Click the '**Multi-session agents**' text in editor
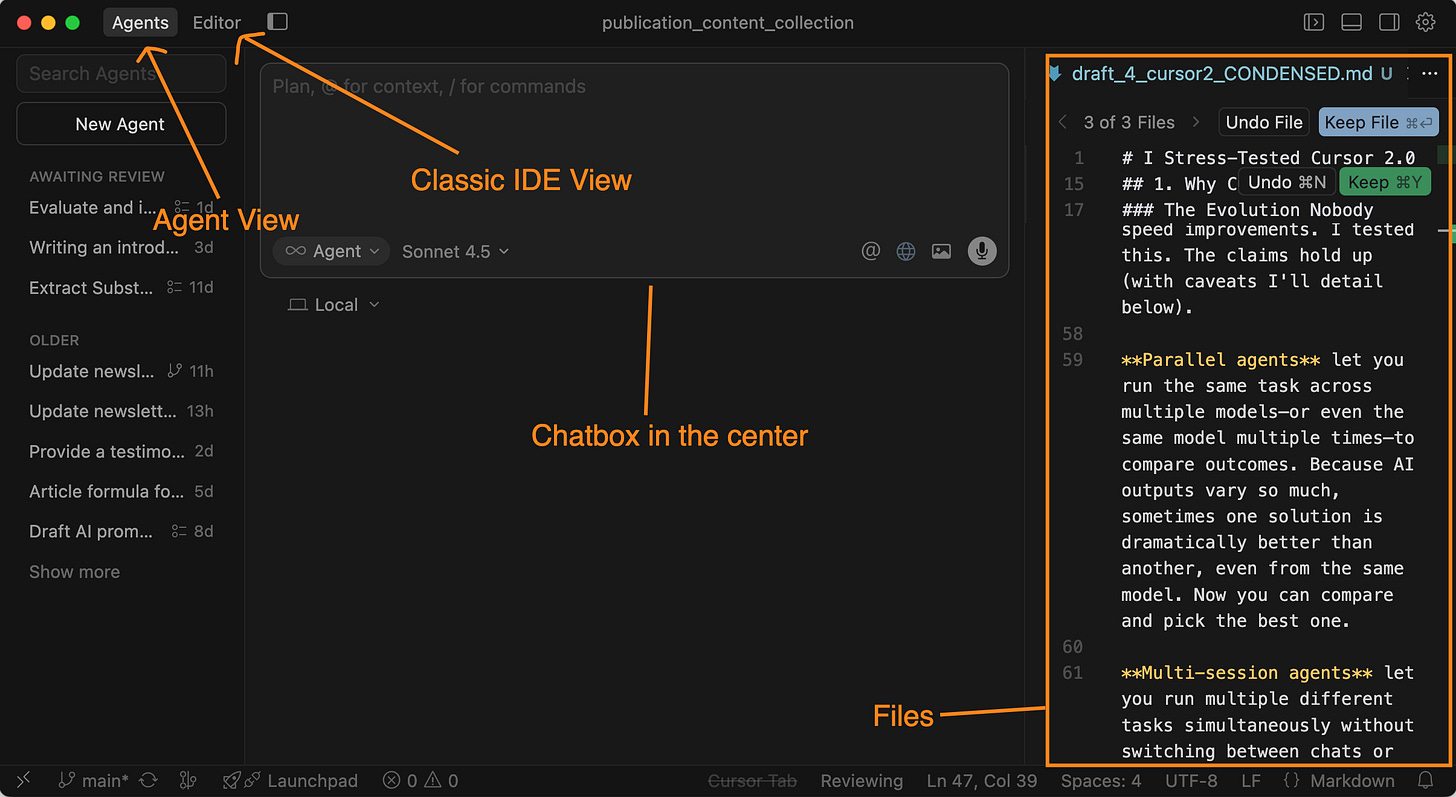 tap(1247, 673)
